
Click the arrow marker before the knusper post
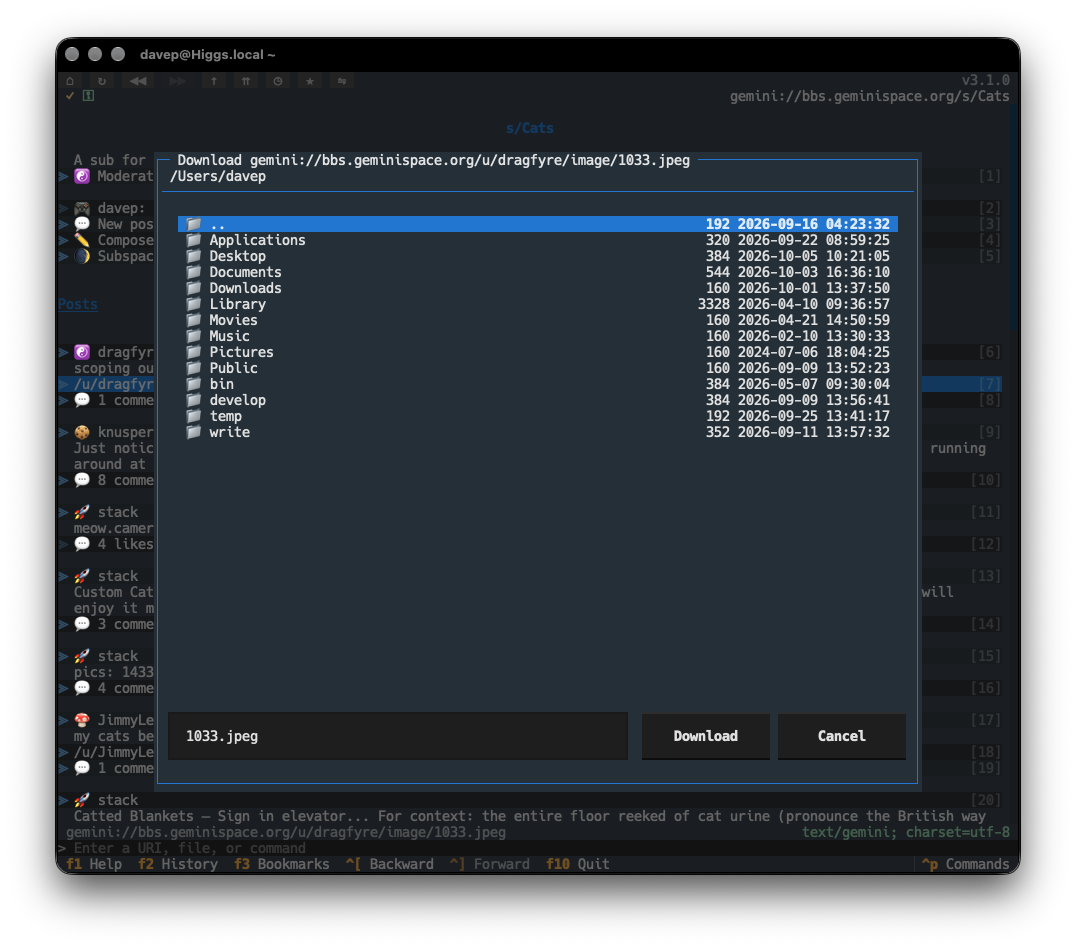tap(64, 432)
